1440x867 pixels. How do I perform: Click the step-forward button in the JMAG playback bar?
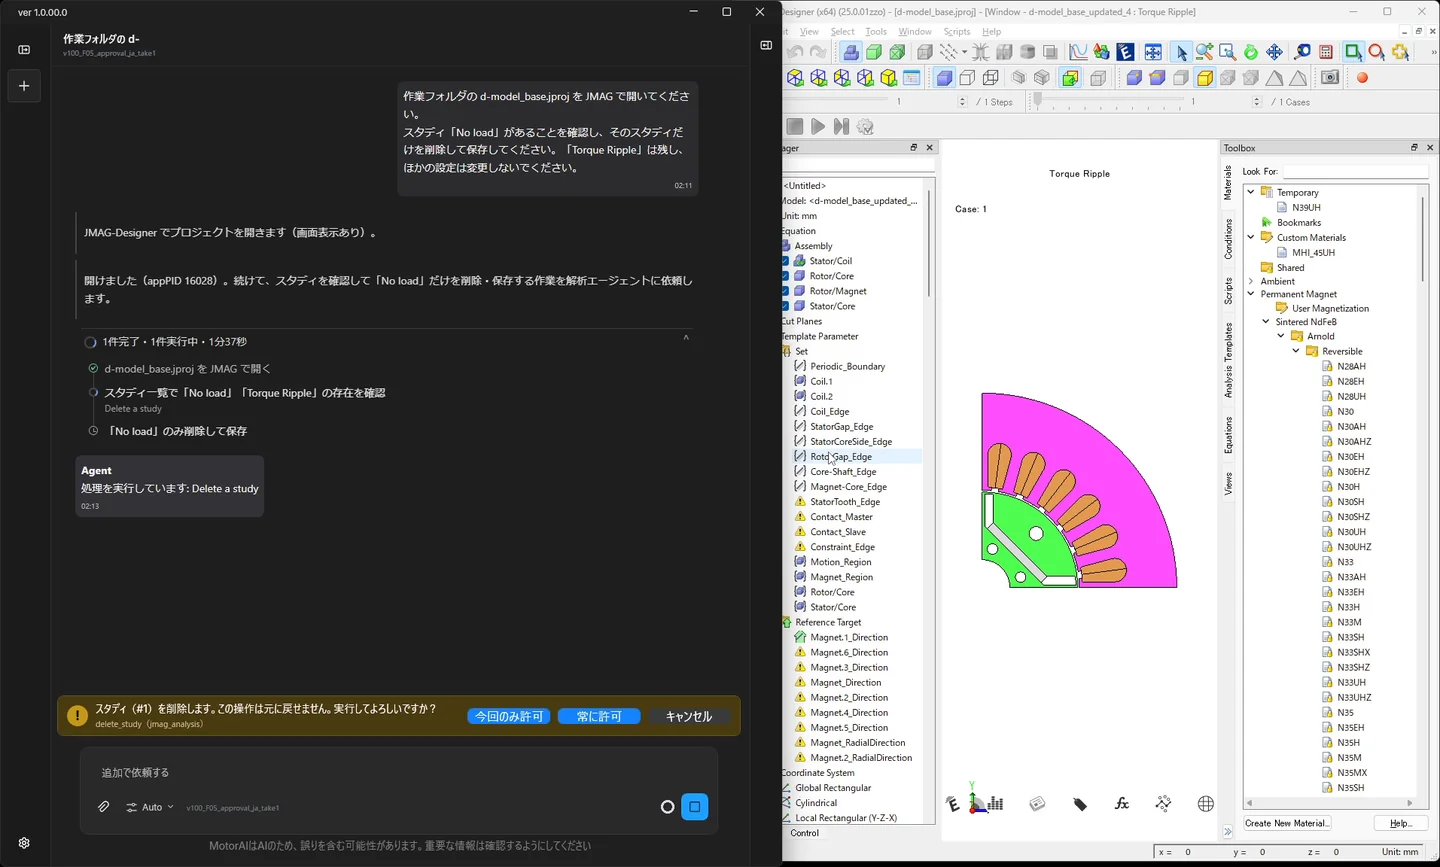click(x=841, y=127)
